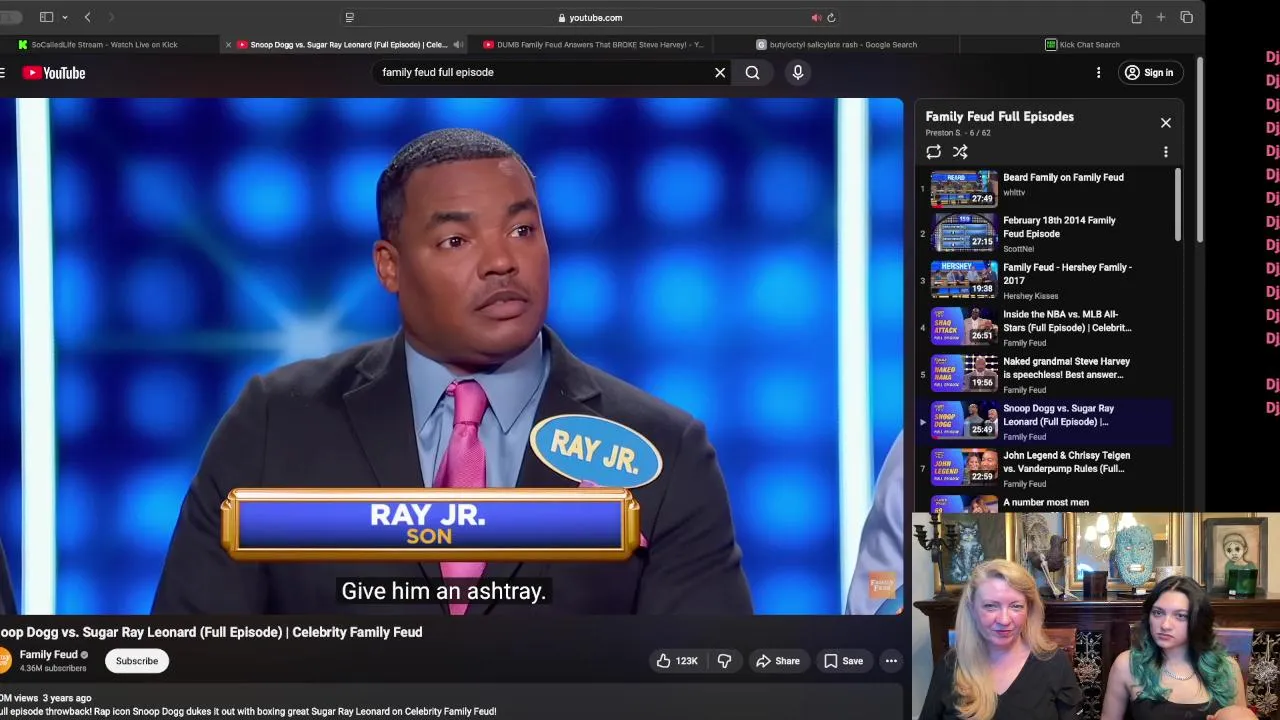Switch to butyloctyl salicylate rash Google tab
This screenshot has height=720, width=1280.
pos(836,44)
